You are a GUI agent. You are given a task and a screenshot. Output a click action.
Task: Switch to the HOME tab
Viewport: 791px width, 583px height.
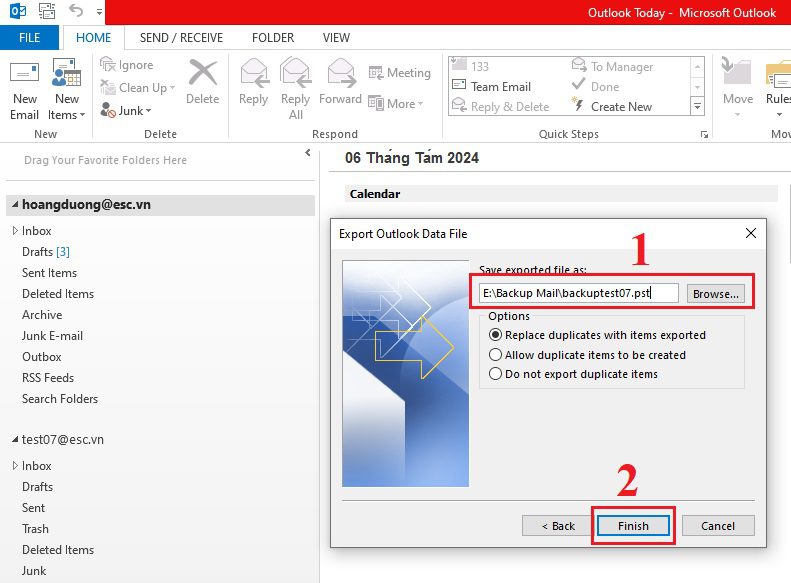93,38
